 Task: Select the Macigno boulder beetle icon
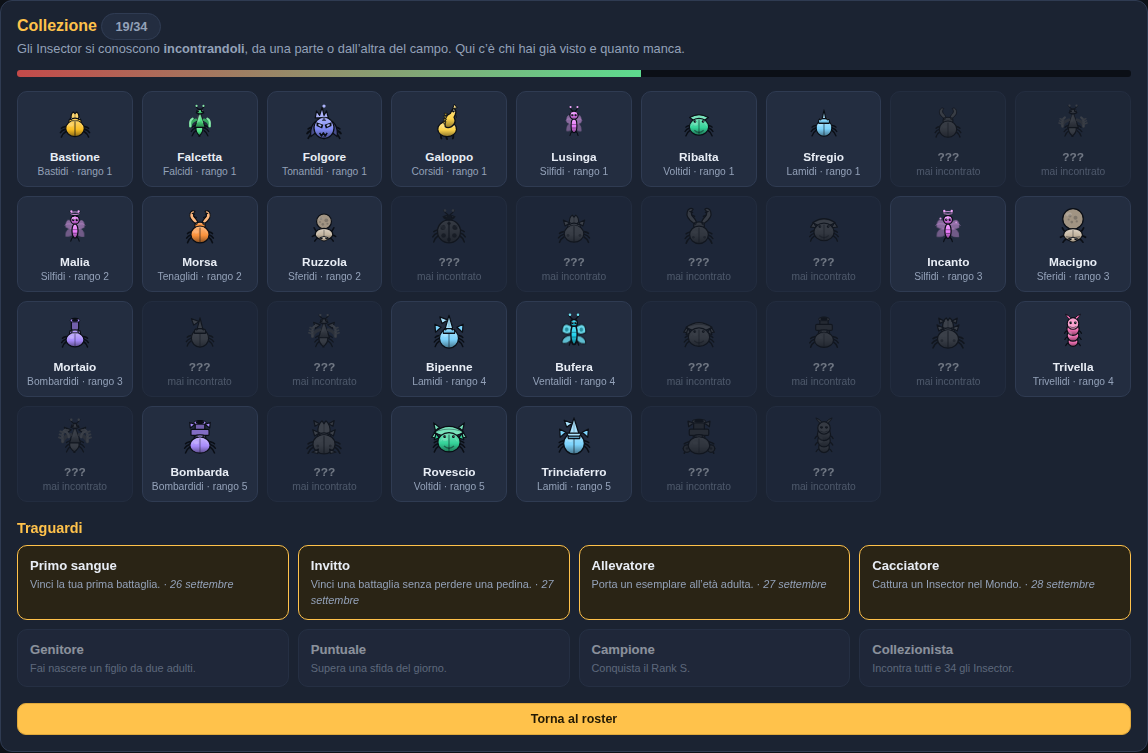coord(1073,226)
